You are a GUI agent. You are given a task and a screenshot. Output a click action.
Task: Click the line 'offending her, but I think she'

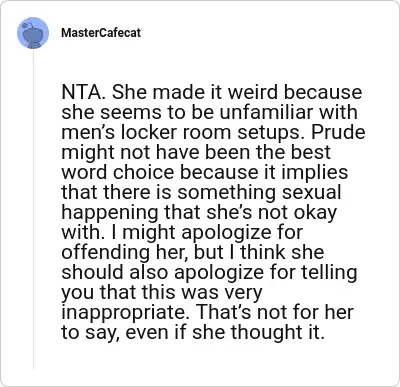click(193, 253)
